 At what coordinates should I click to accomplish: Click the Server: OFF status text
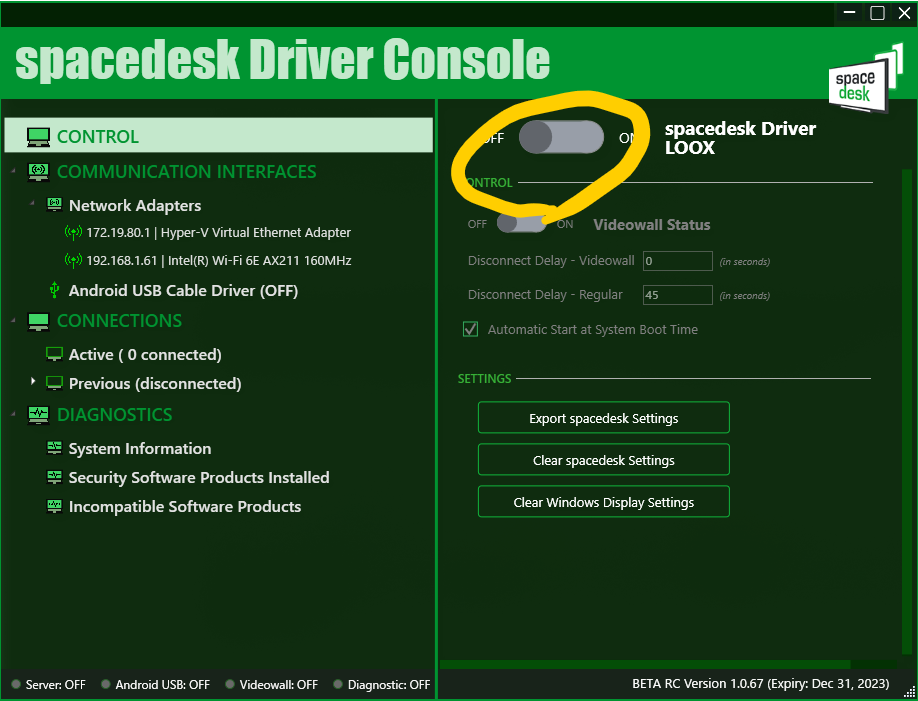click(x=56, y=685)
